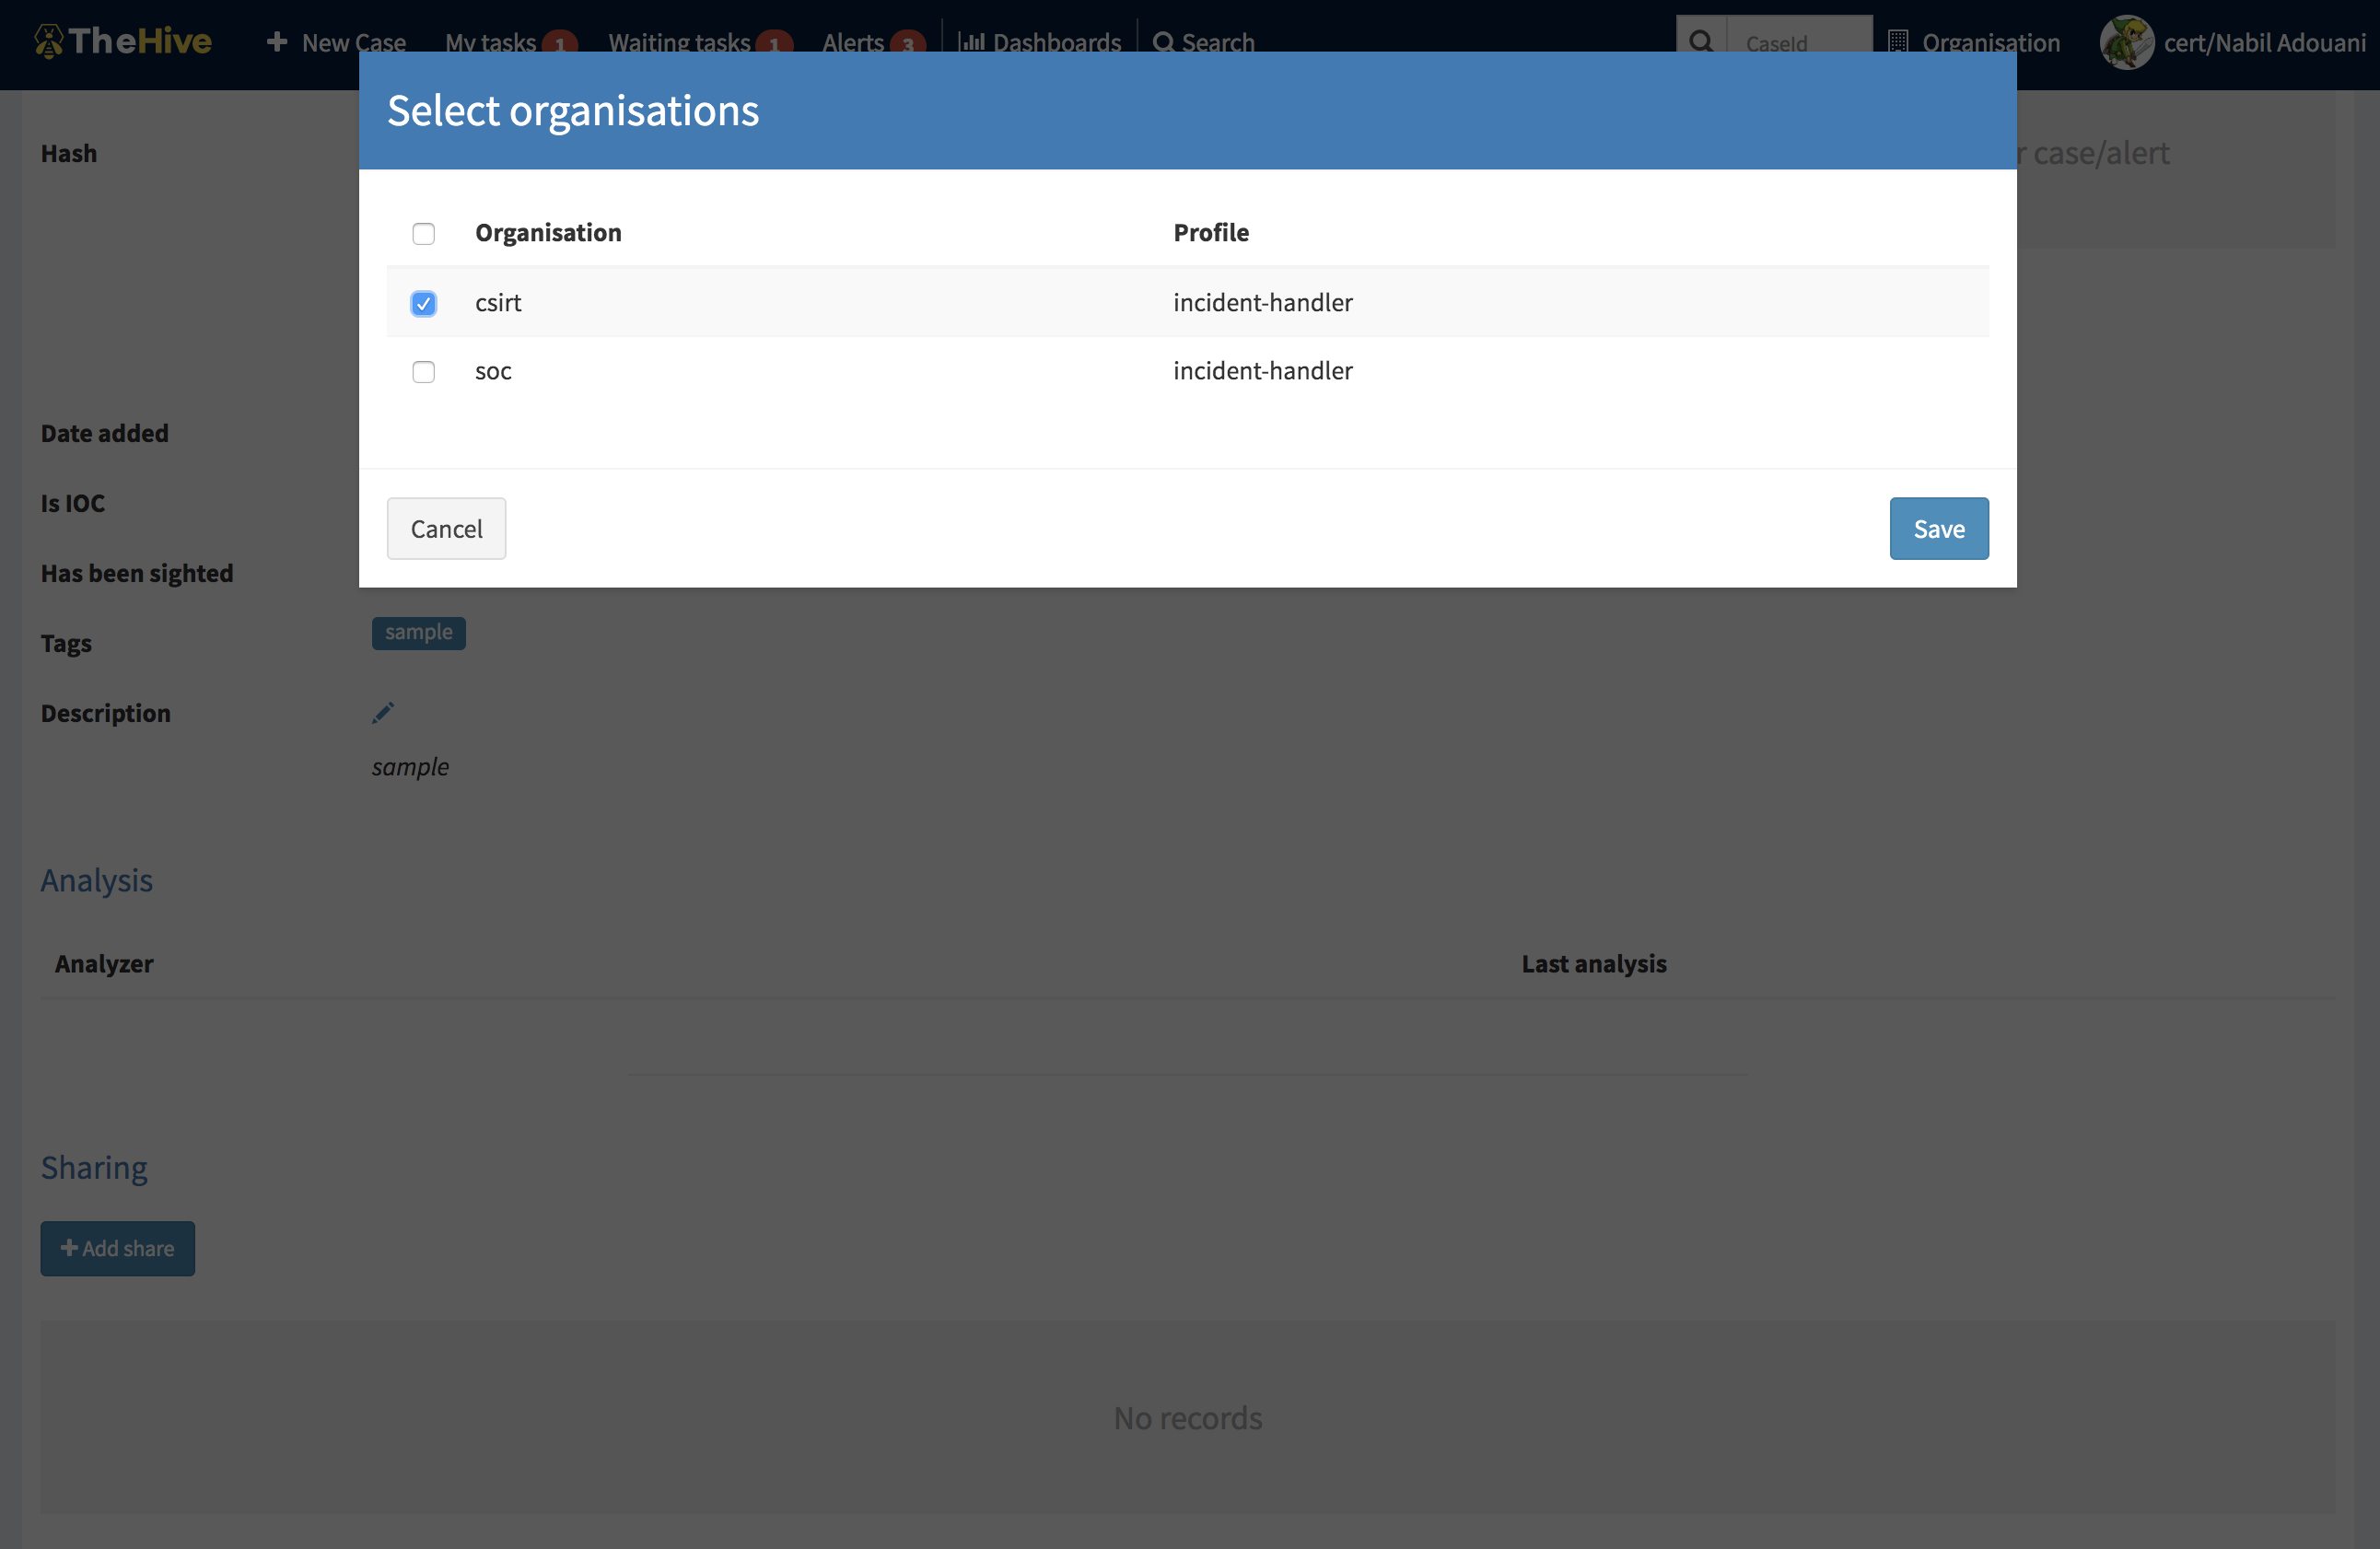Click the Cancel button in the dialog
This screenshot has width=2380, height=1549.
(446, 529)
